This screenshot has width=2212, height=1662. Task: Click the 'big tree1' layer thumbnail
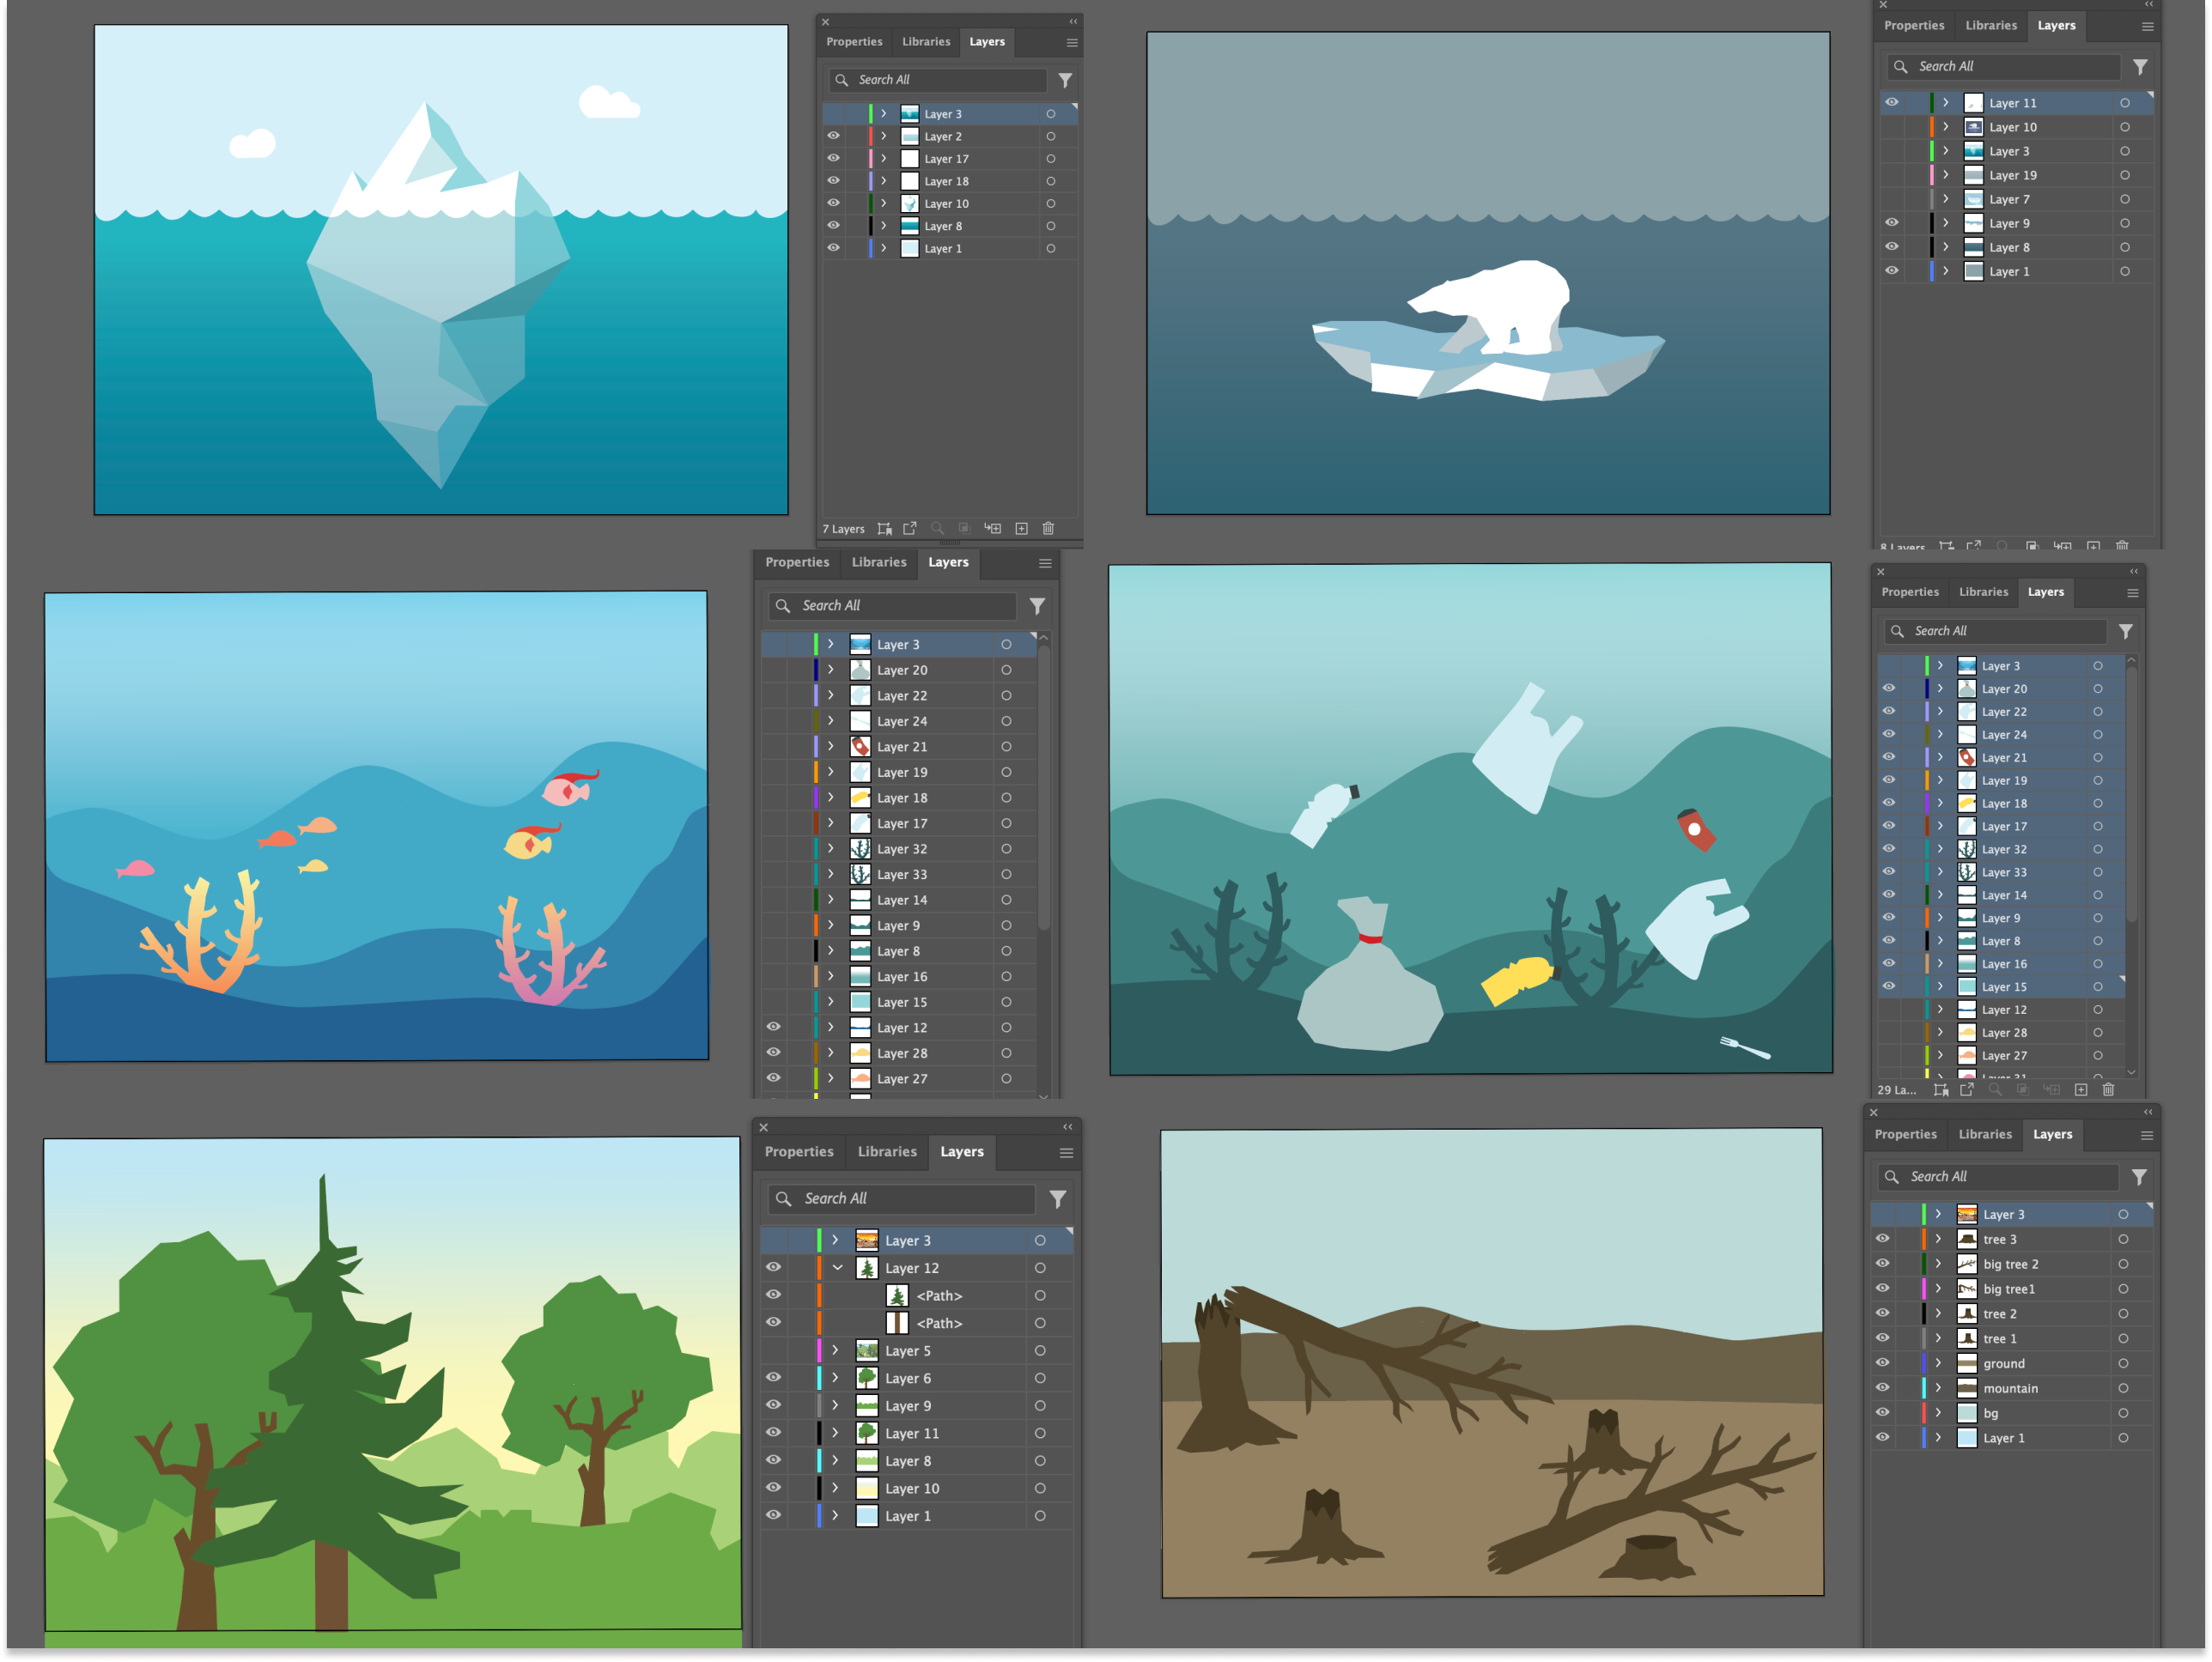[x=1966, y=1288]
